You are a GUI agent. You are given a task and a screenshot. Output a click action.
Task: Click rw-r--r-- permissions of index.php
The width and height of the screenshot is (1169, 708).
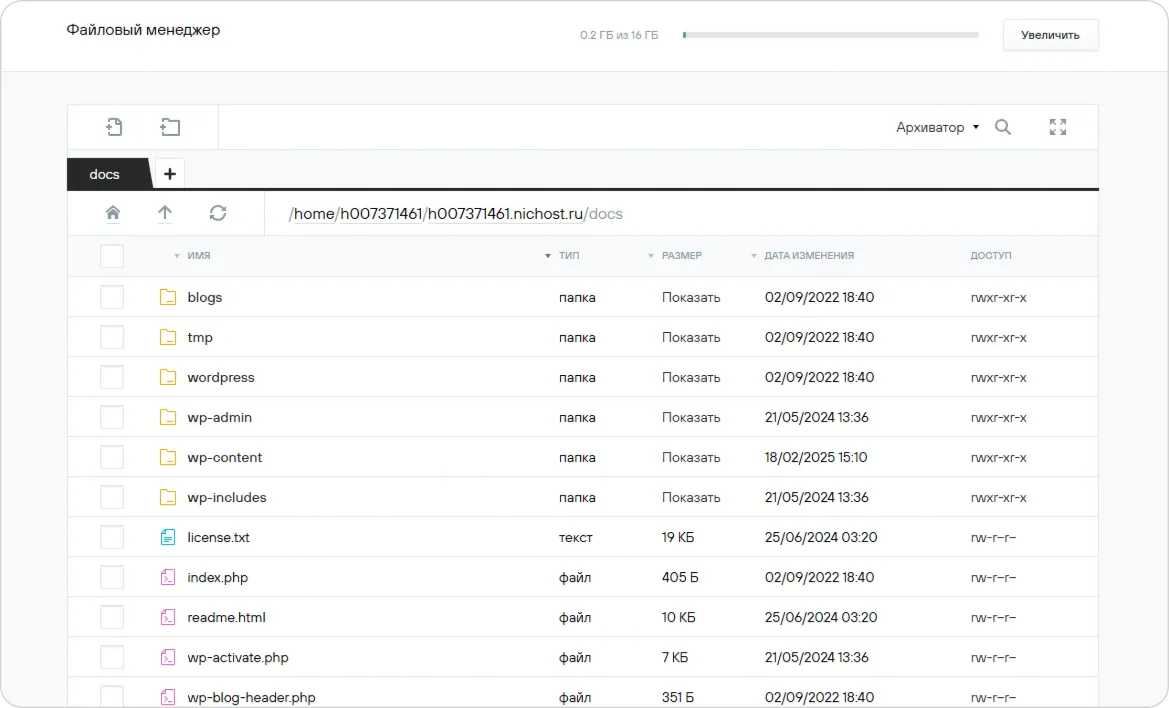993,578
